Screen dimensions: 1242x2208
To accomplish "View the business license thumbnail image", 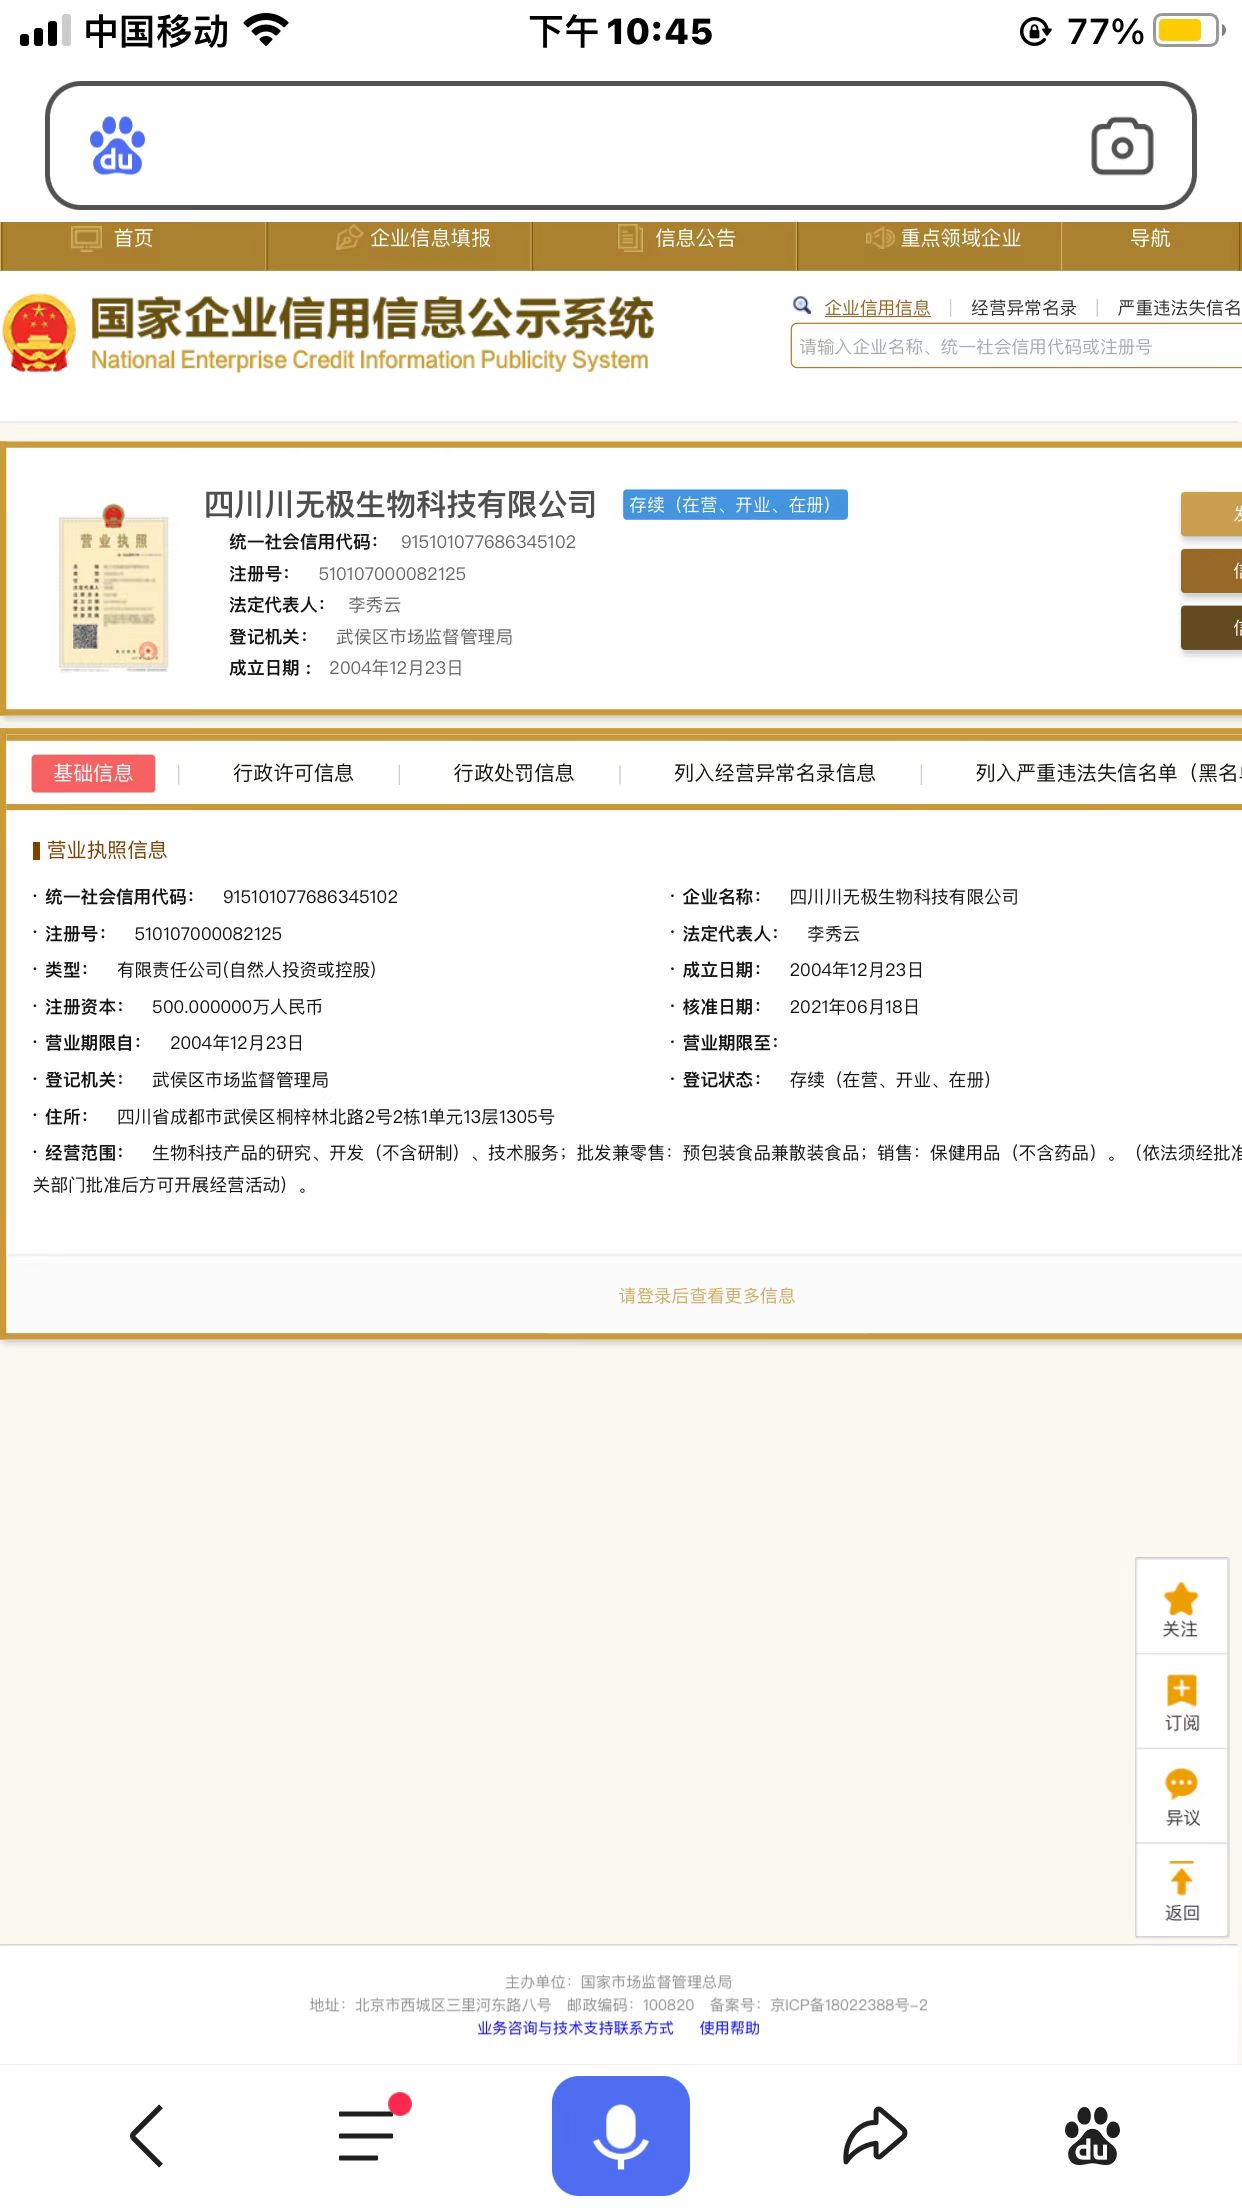I will [x=113, y=587].
